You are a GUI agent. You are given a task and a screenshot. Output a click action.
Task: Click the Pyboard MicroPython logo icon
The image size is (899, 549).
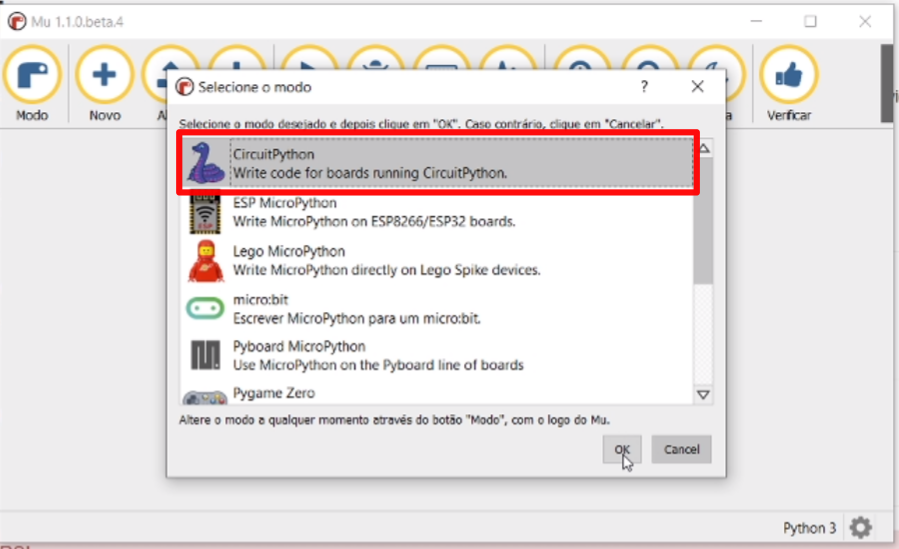(x=205, y=355)
